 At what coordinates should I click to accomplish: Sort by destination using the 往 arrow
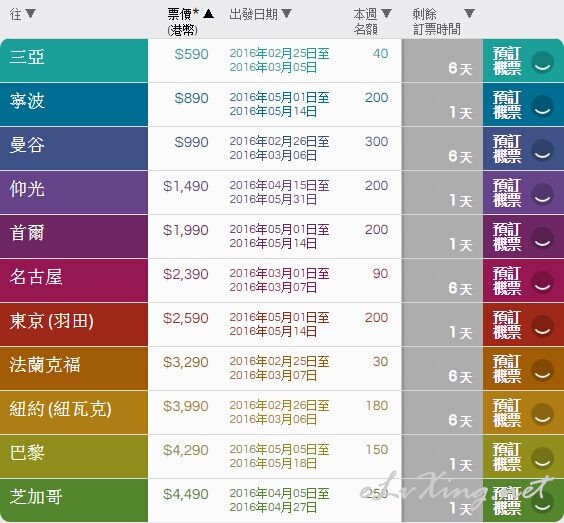click(31, 14)
